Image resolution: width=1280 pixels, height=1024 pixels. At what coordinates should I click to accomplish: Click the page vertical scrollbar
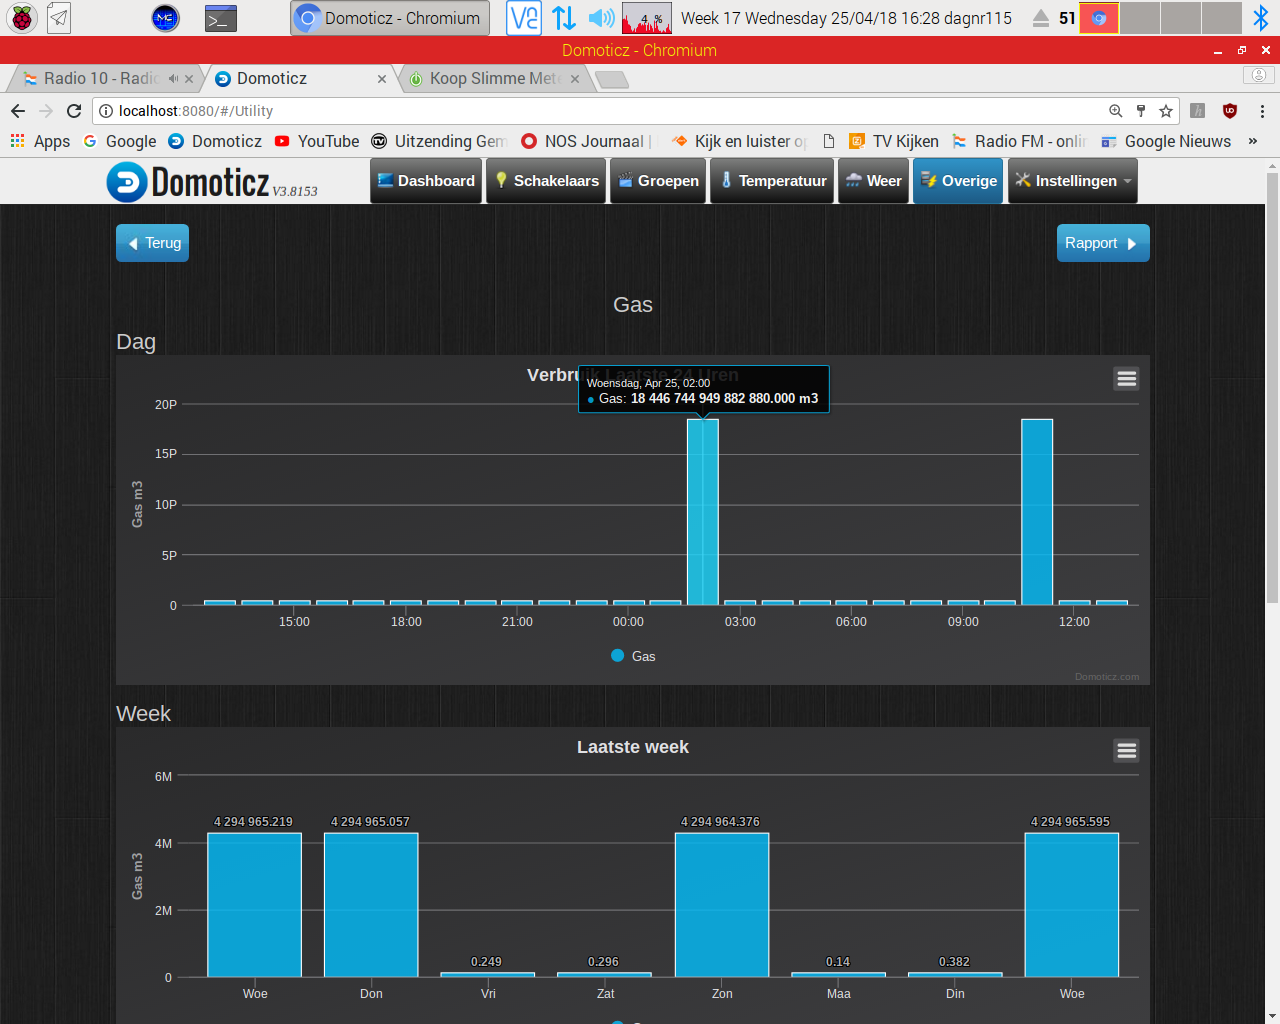point(1272,388)
